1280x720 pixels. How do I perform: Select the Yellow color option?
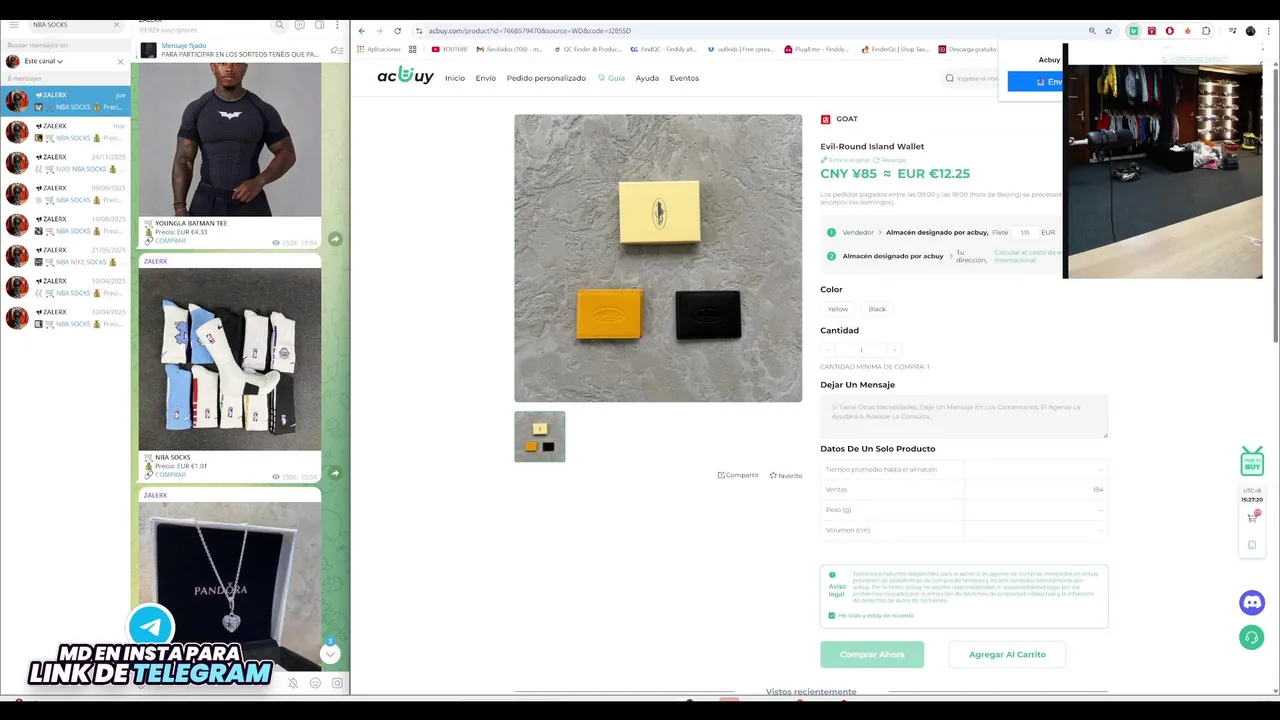click(x=838, y=309)
